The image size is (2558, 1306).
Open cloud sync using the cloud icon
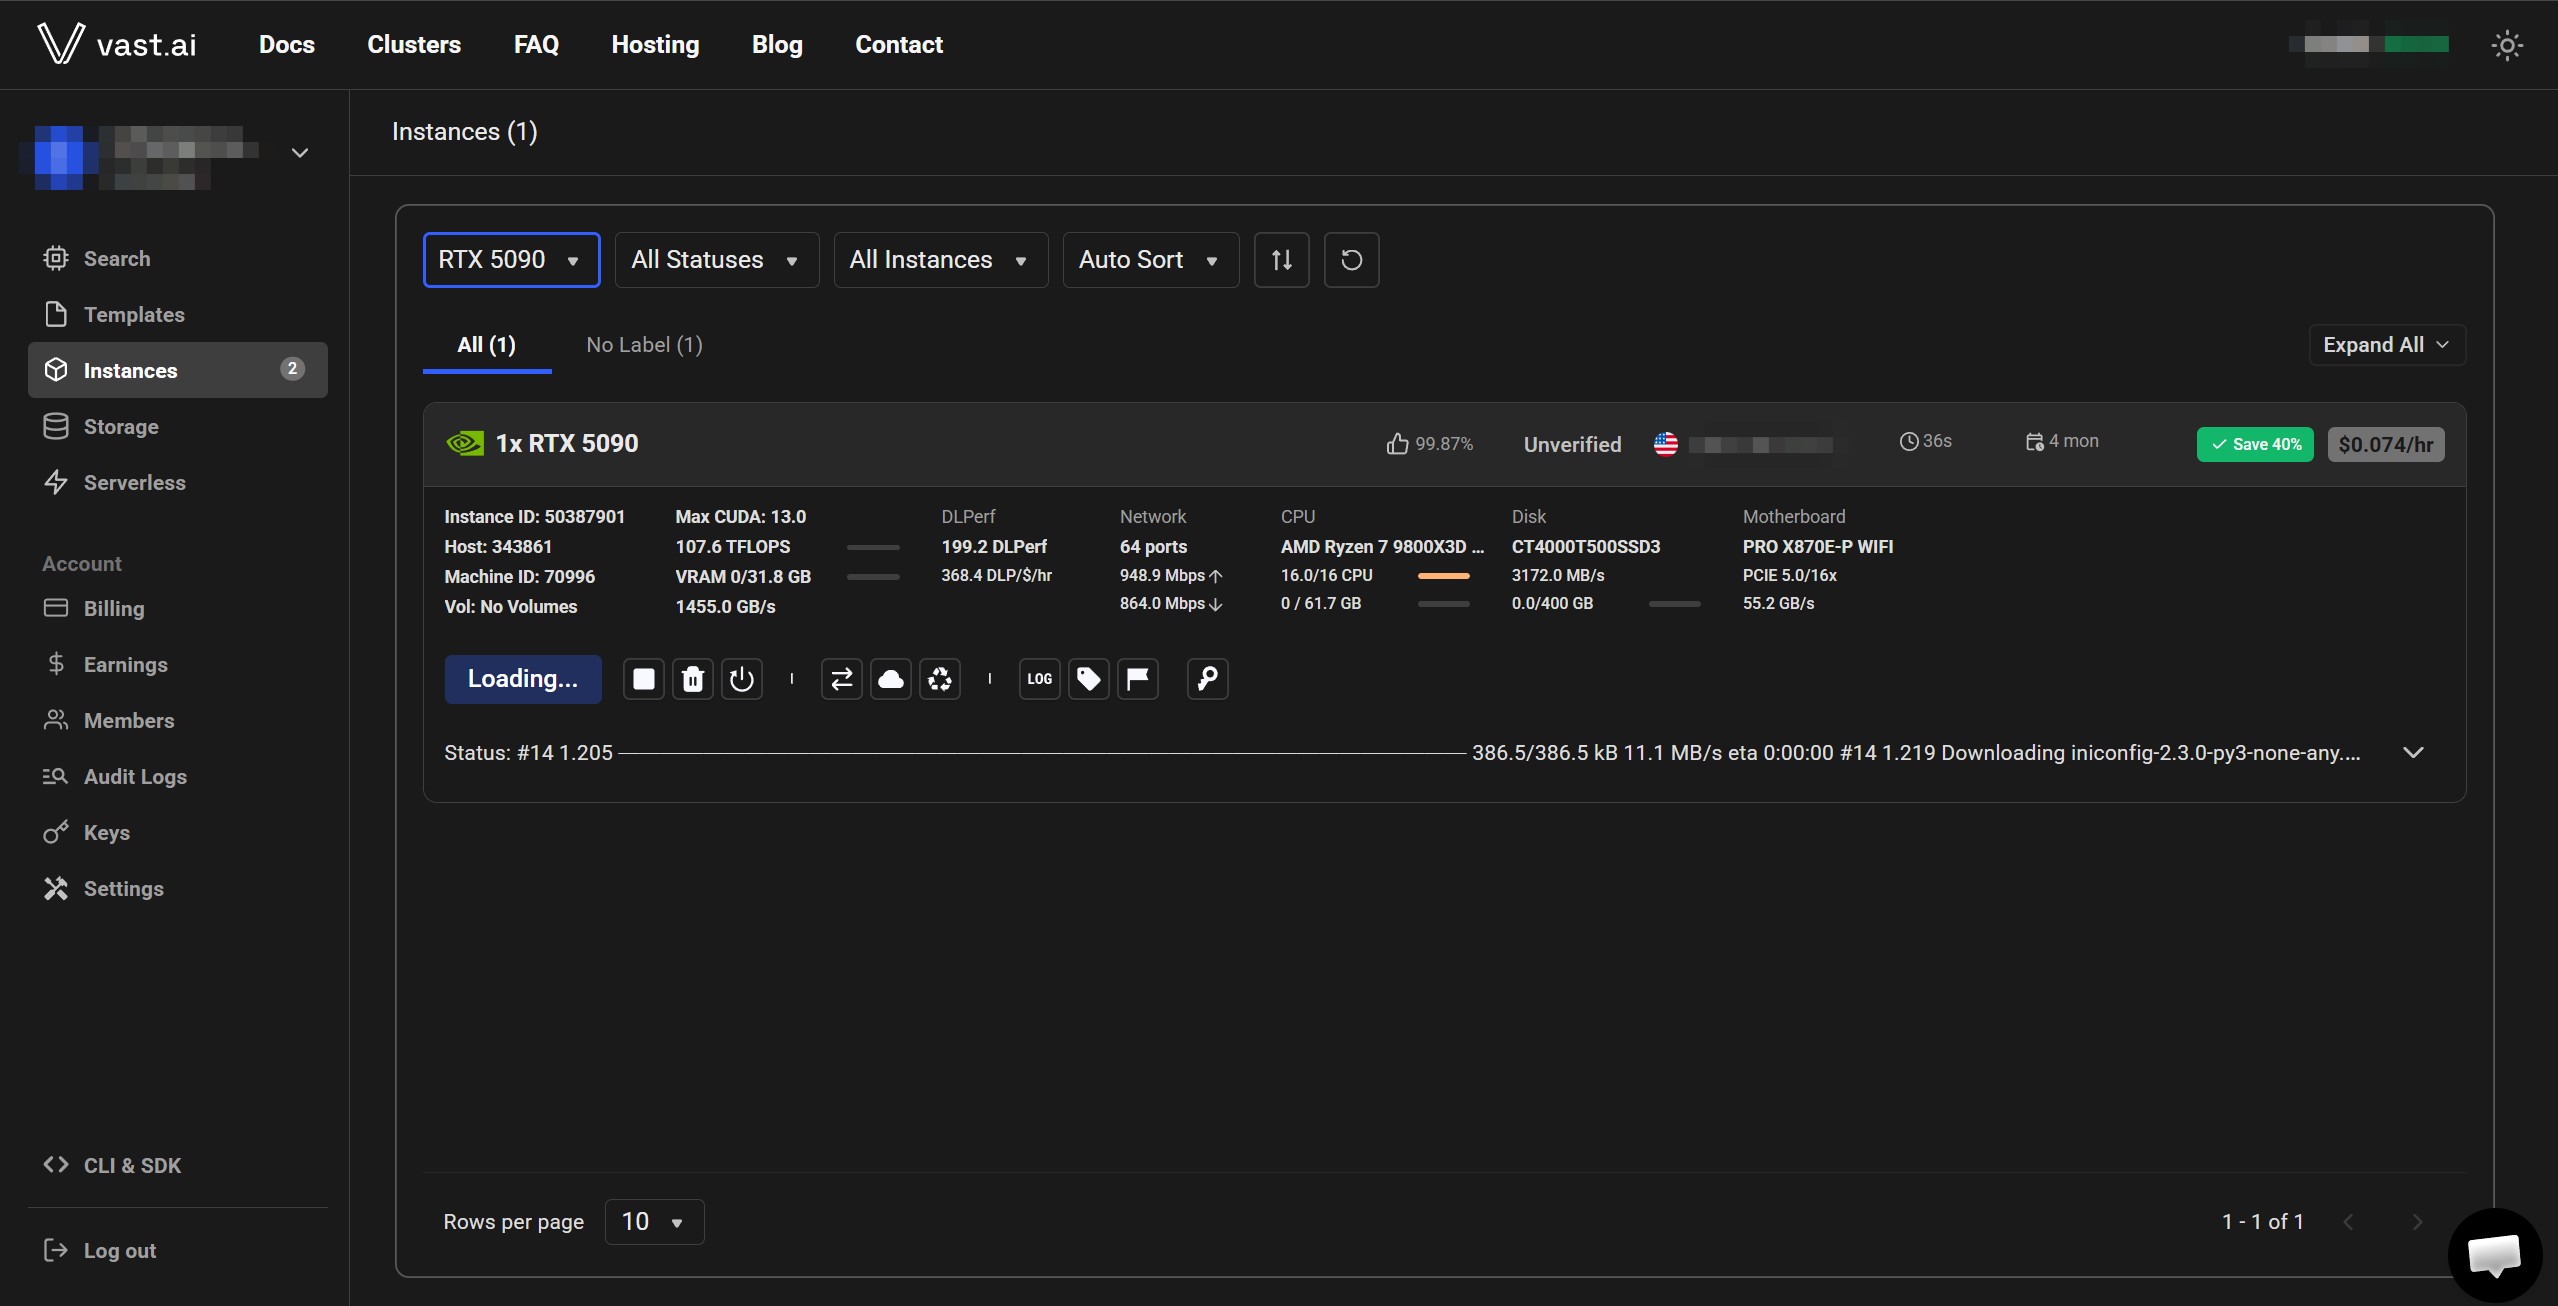(x=890, y=679)
